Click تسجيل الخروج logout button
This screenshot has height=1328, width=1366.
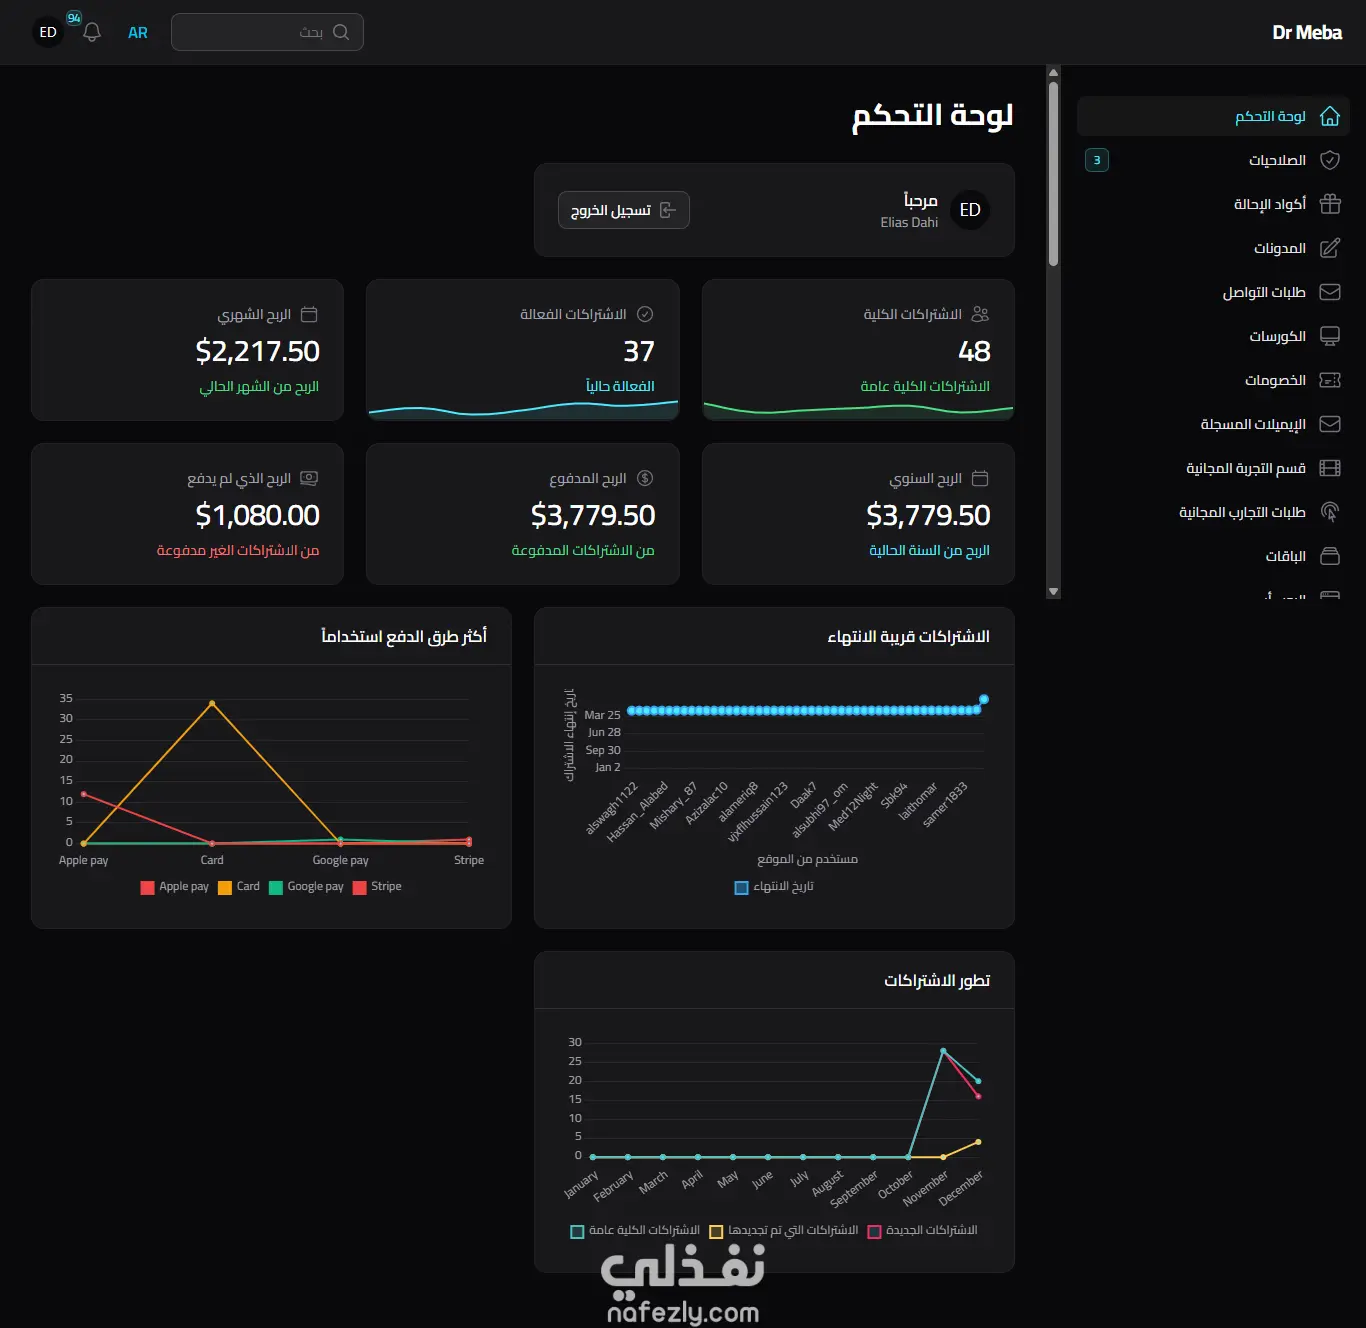click(x=624, y=210)
